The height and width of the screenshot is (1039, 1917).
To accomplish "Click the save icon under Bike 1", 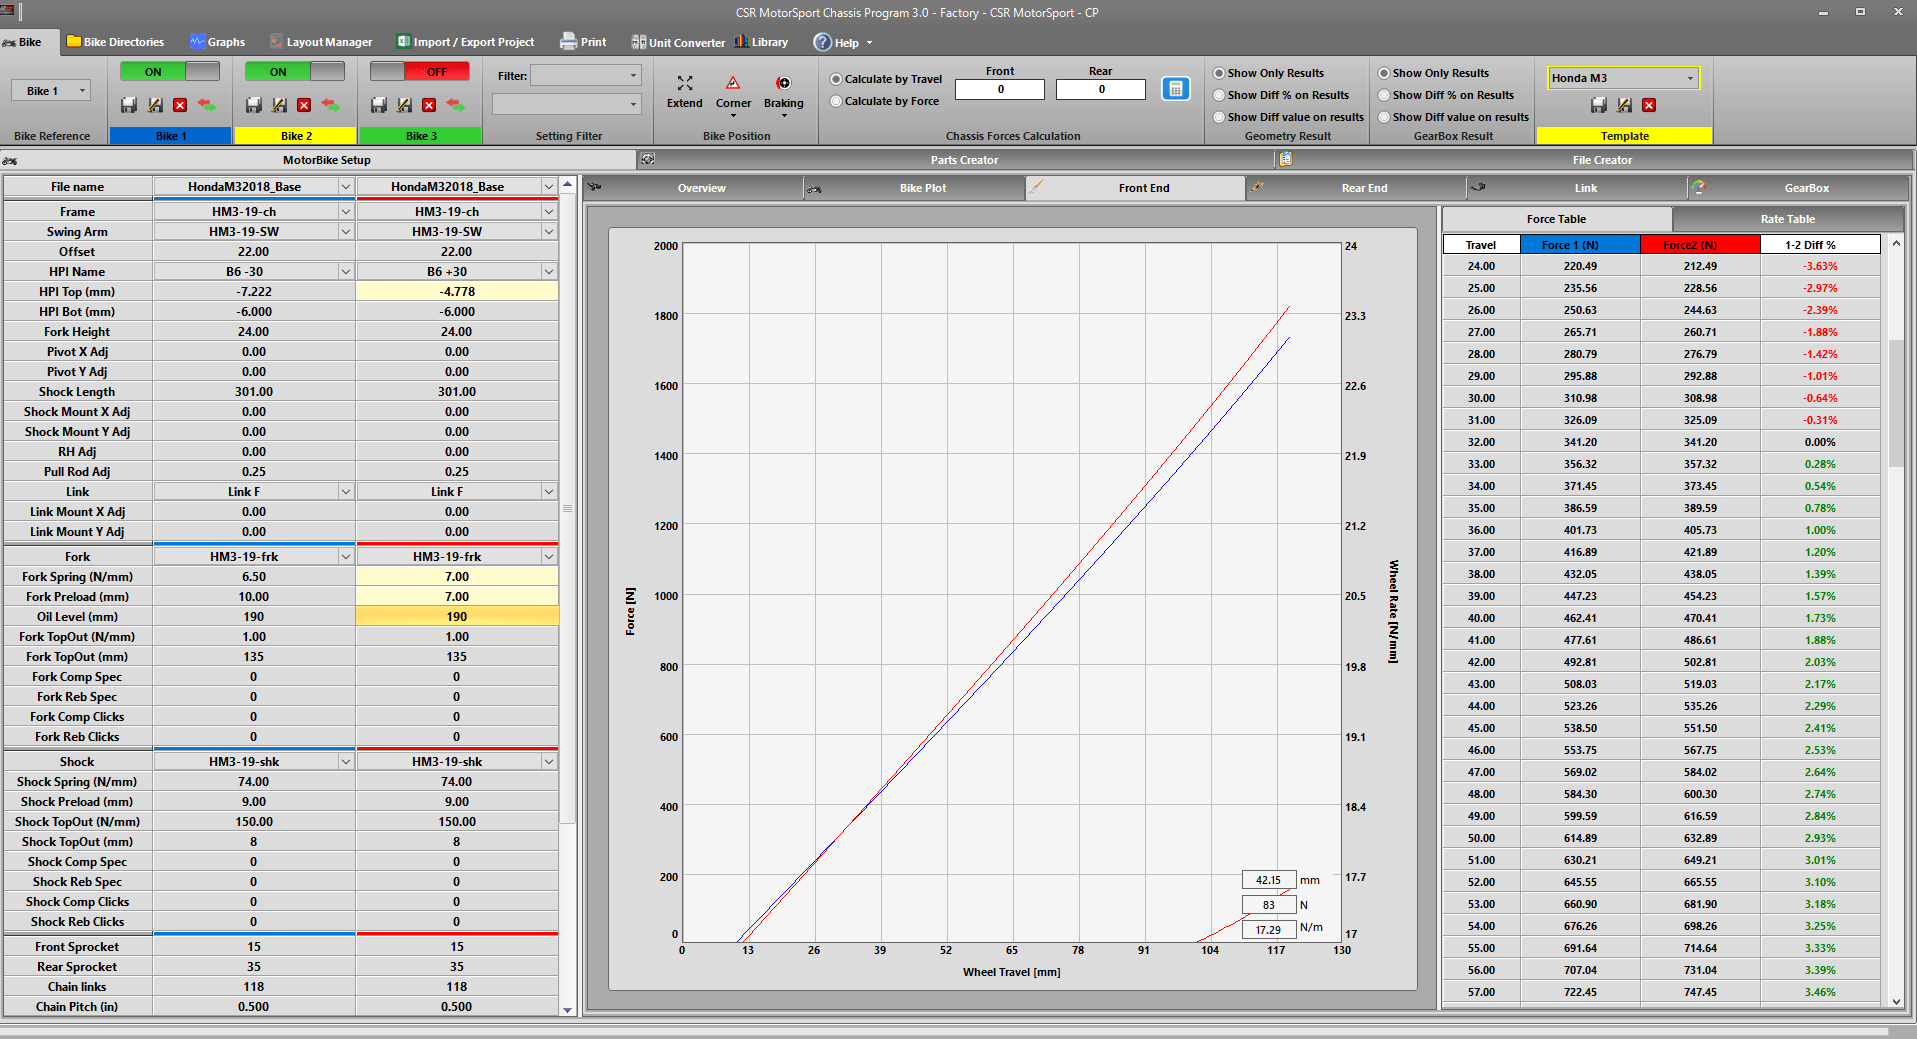I will [129, 105].
